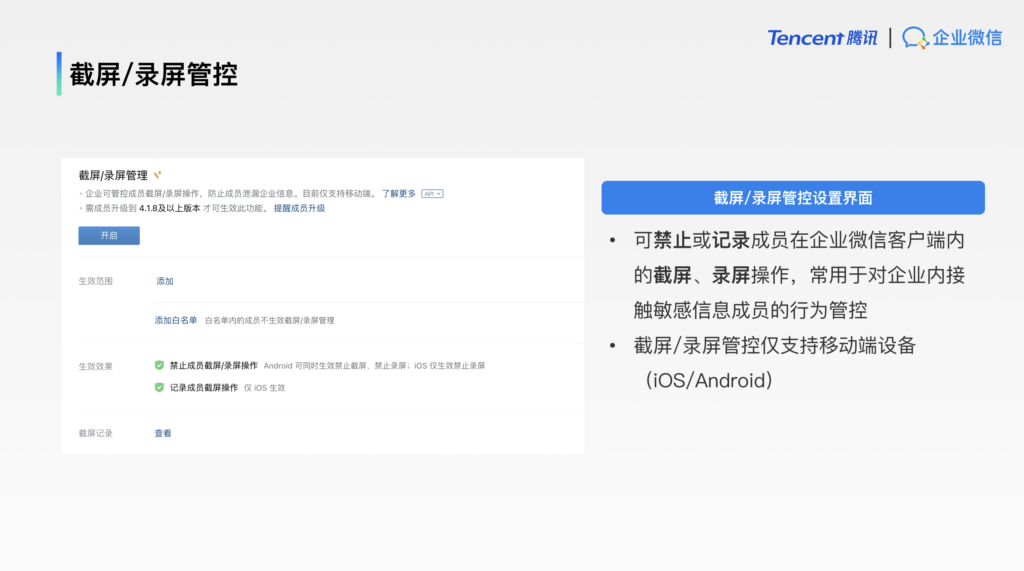The height and width of the screenshot is (571, 1024).
Task: Click the Tencent 腾讯 logo
Action: point(822,38)
